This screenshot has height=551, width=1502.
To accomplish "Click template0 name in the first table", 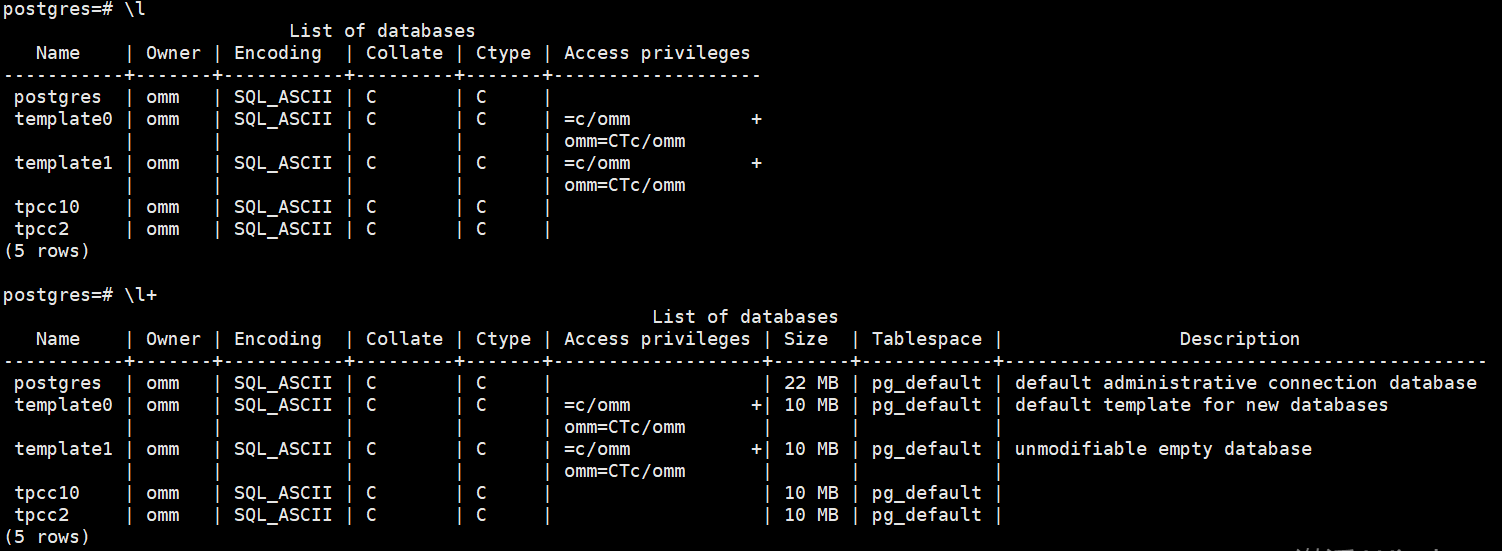I will tap(63, 119).
